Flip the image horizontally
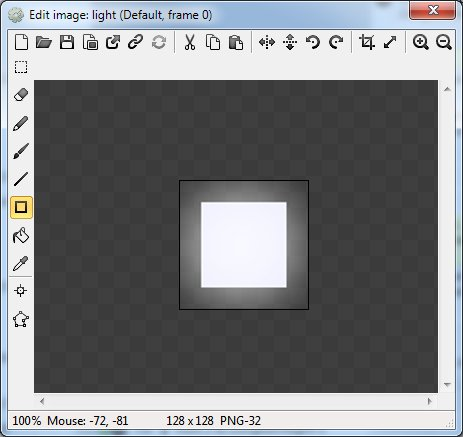Image resolution: width=463 pixels, height=437 pixels. (267, 42)
